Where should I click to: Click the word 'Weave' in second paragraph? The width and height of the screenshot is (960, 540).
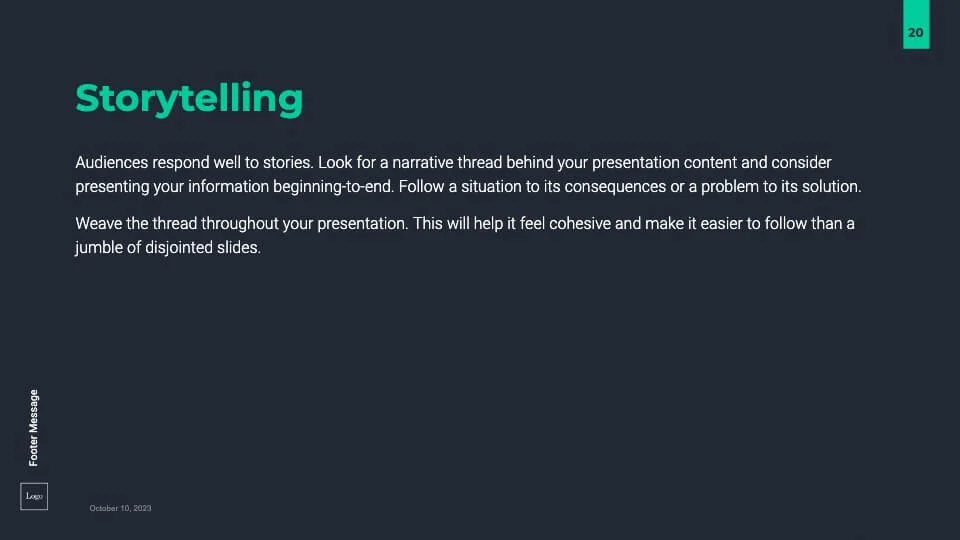pos(96,224)
